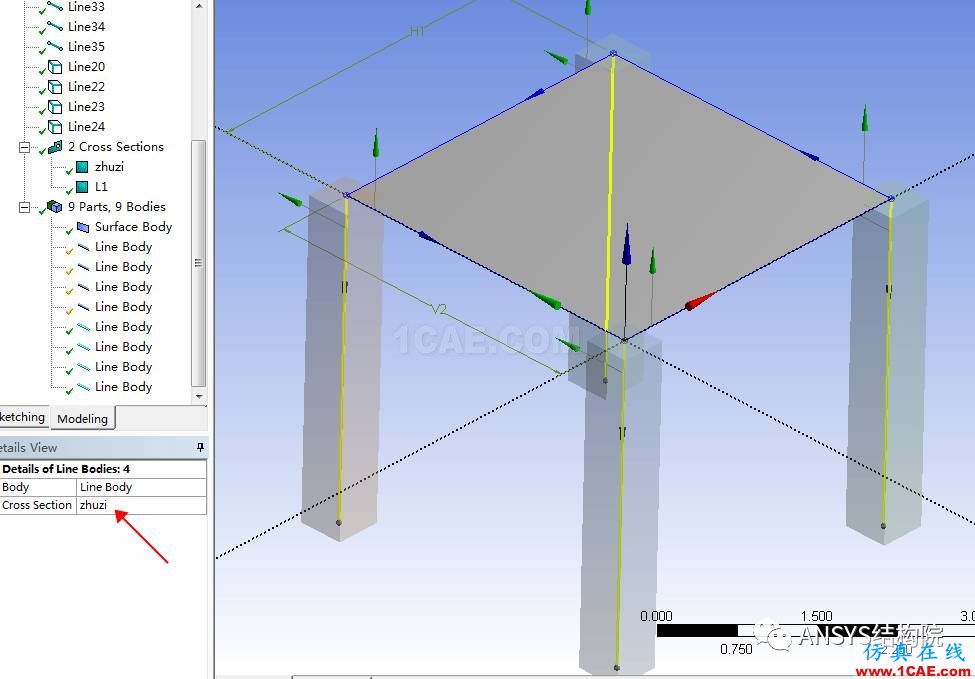
Task: Click the 9 Parts, 9 Bodies icon
Action: point(55,206)
